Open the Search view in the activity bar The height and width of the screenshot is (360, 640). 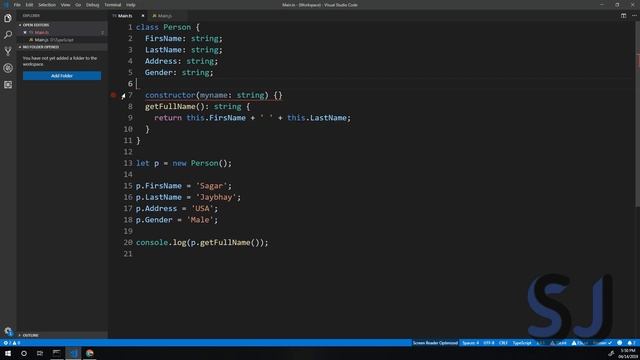tap(8, 35)
